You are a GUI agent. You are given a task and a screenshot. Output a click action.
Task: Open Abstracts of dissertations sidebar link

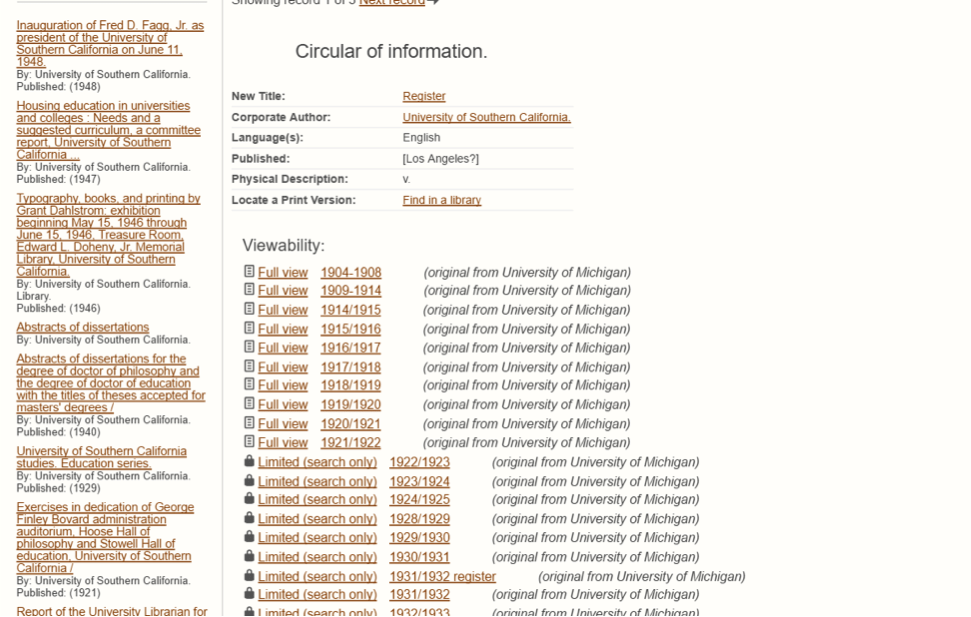pos(82,327)
